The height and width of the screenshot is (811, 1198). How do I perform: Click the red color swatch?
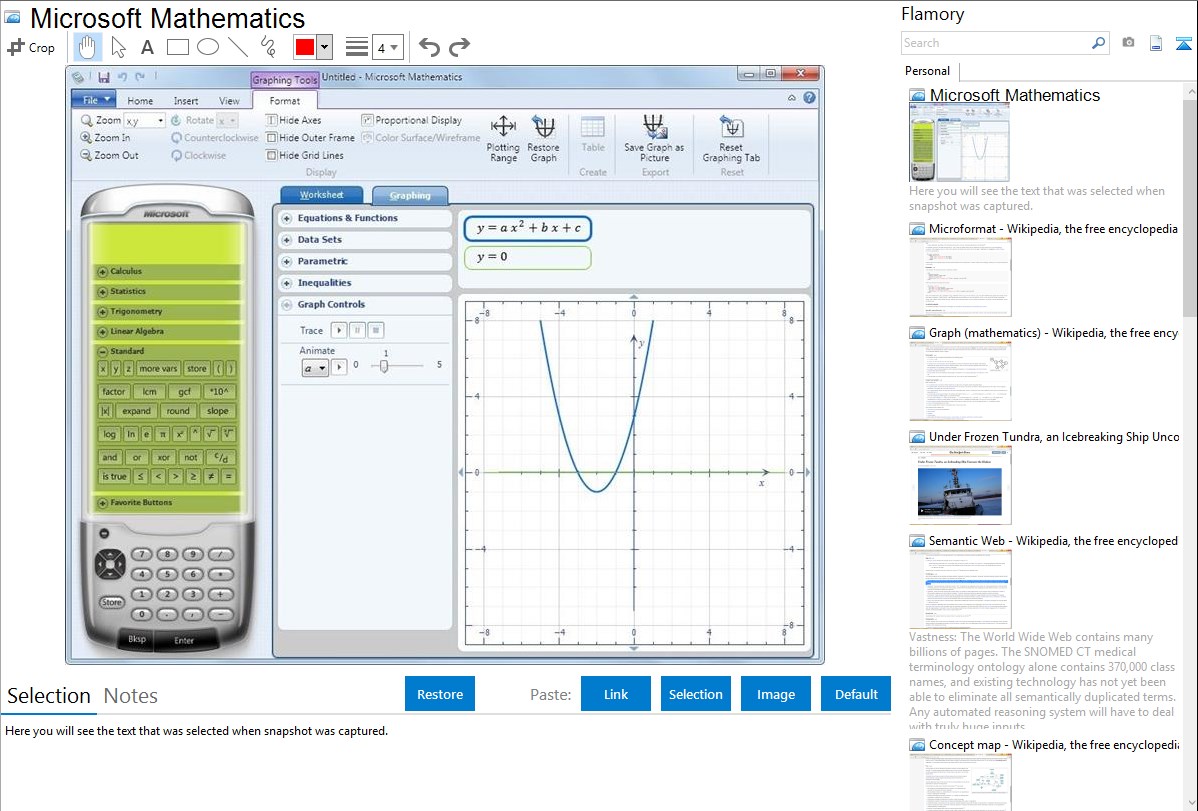click(x=305, y=47)
